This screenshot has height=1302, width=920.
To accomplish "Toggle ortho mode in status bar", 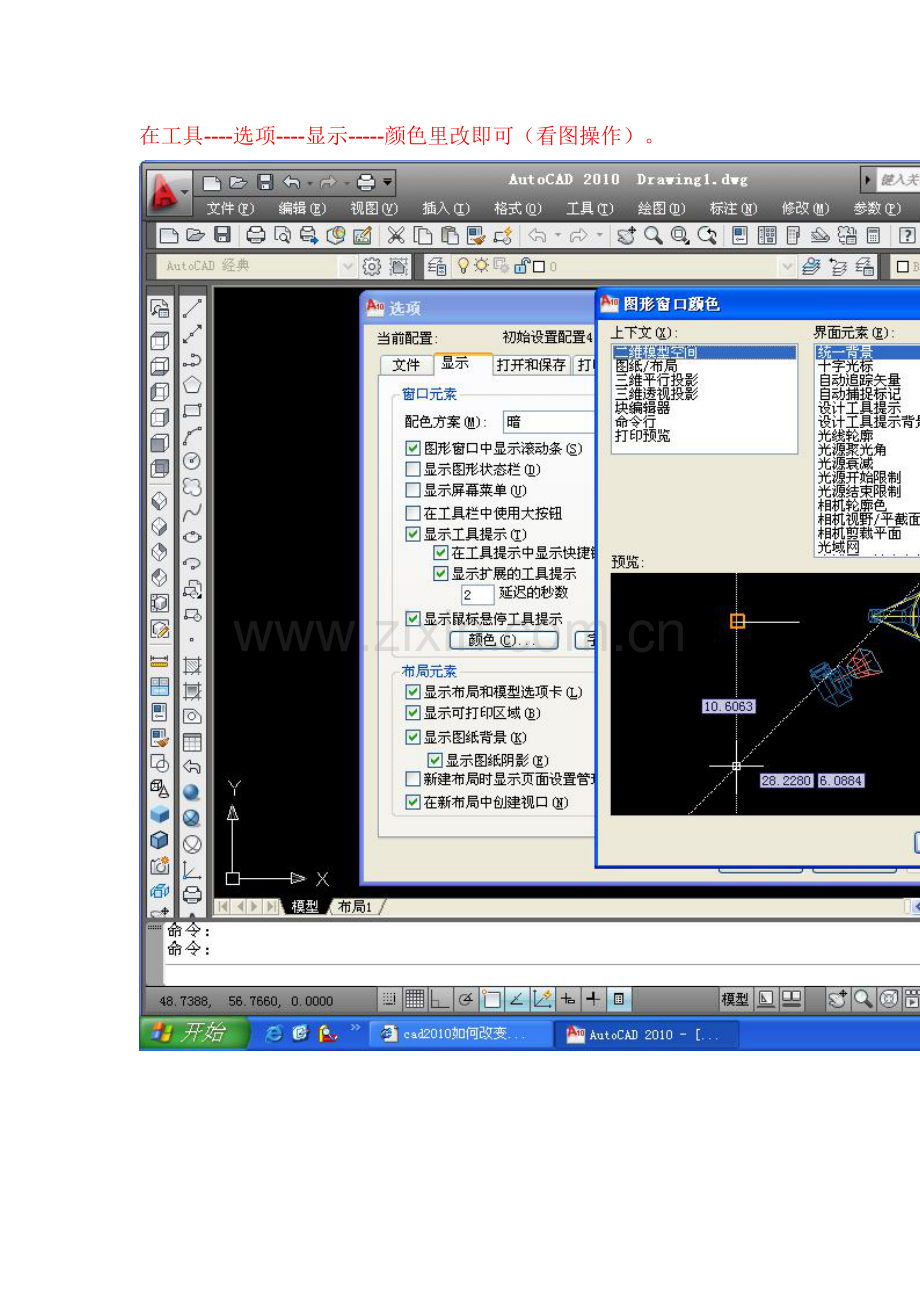I will pos(440,999).
